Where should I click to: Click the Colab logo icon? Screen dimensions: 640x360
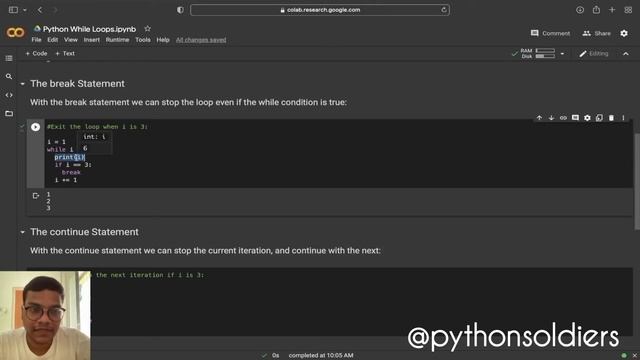coord(15,32)
